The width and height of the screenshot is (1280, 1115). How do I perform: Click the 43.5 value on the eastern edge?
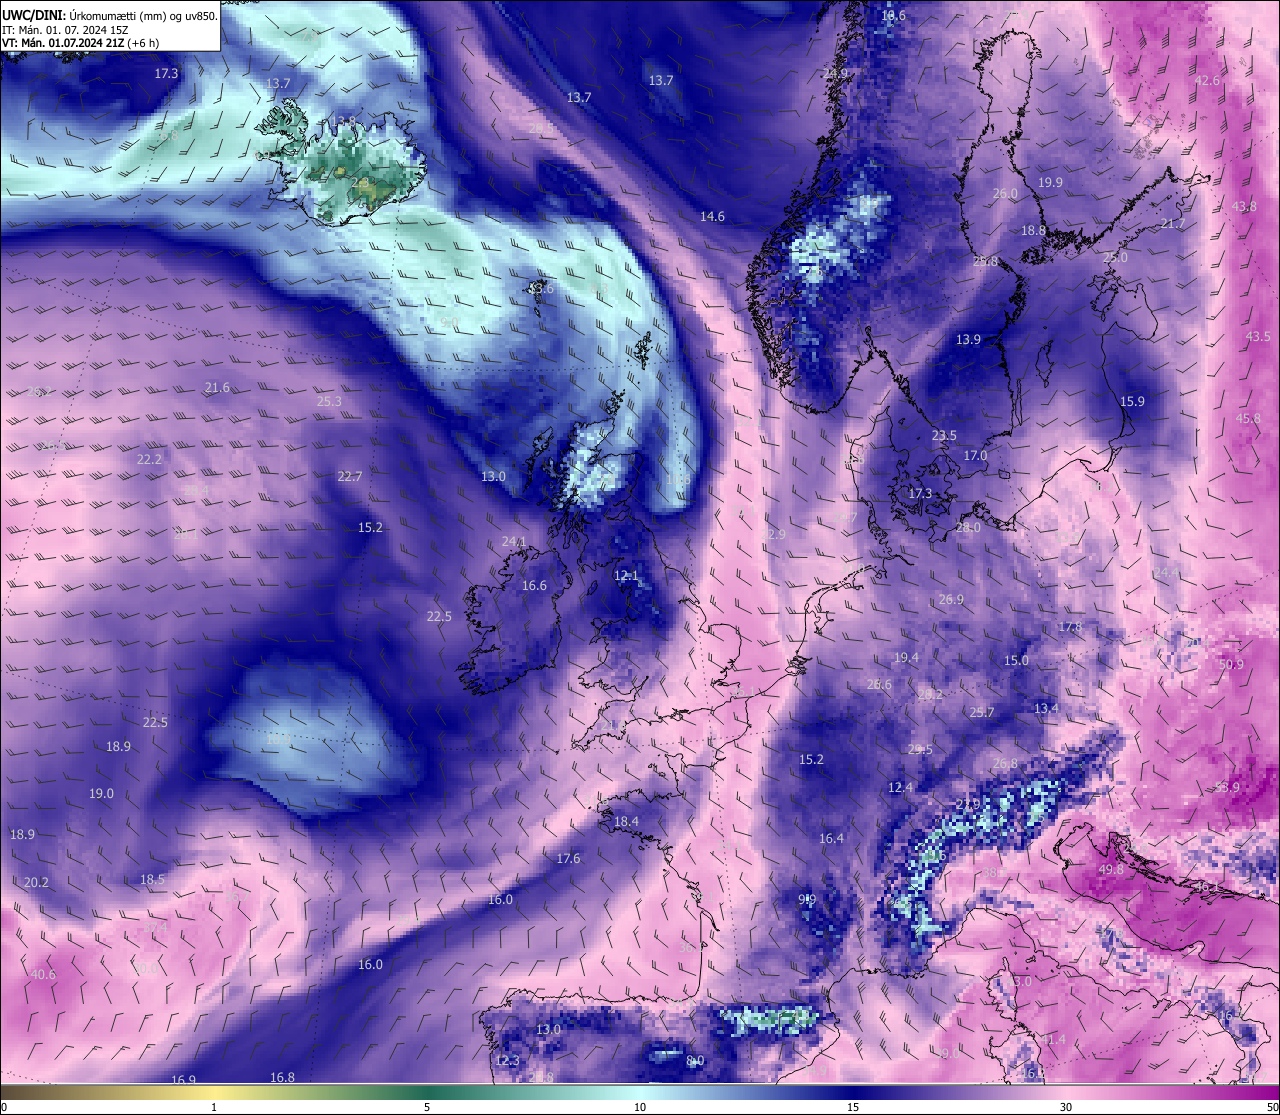[x=1258, y=336]
